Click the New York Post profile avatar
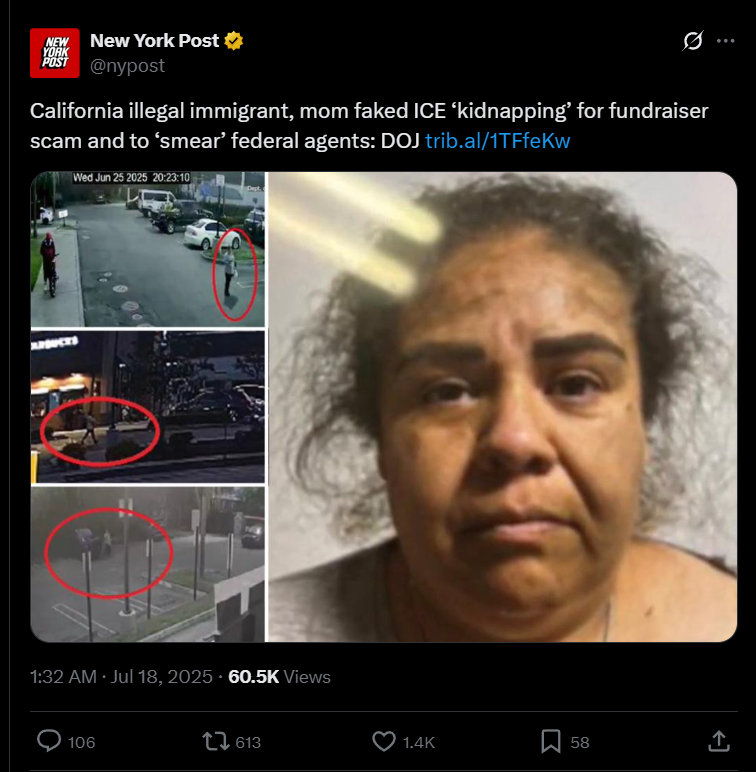The image size is (756, 772). coord(55,53)
